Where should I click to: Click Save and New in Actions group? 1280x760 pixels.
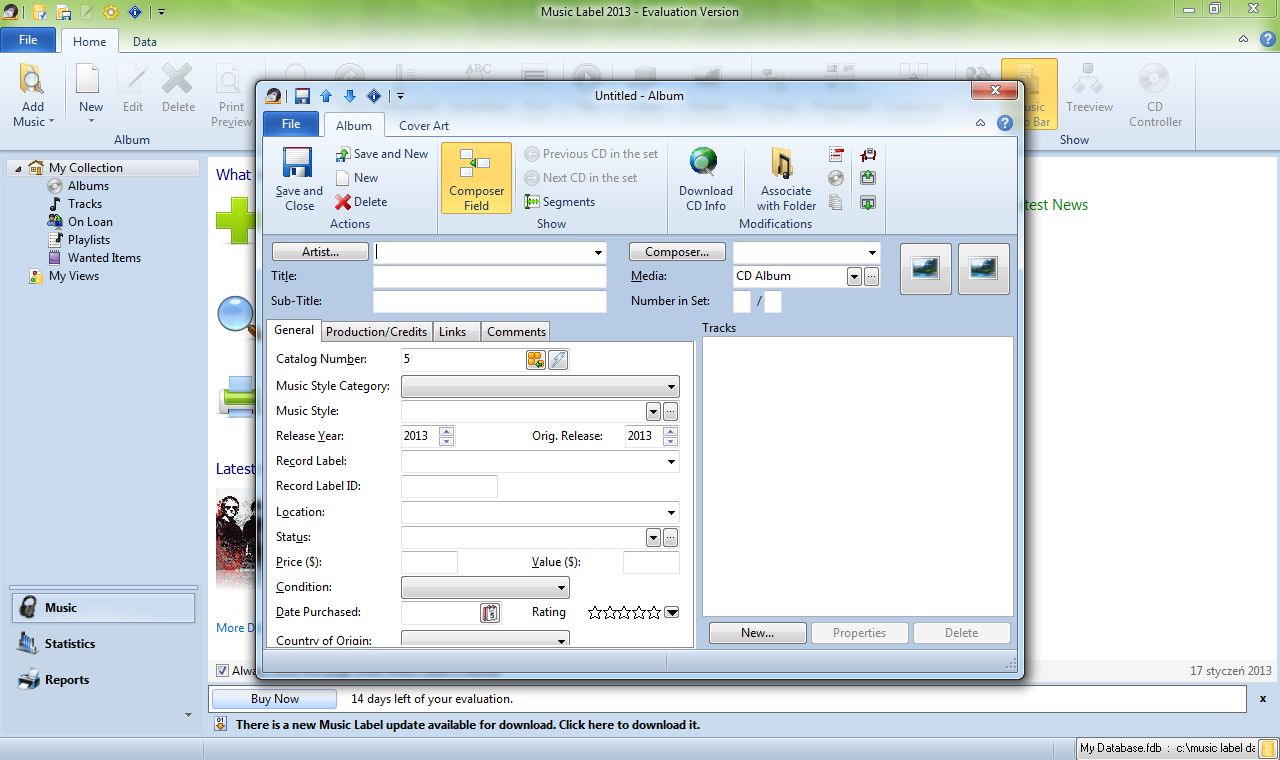[381, 154]
